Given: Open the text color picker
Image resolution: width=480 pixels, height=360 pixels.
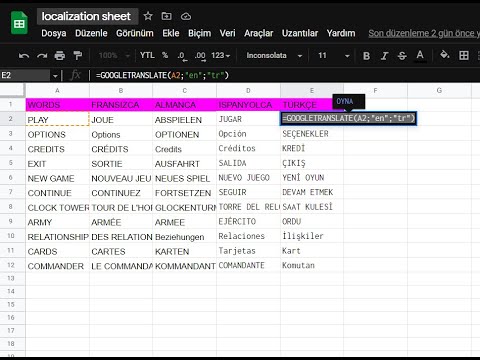Looking at the screenshot, I should point(420,56).
